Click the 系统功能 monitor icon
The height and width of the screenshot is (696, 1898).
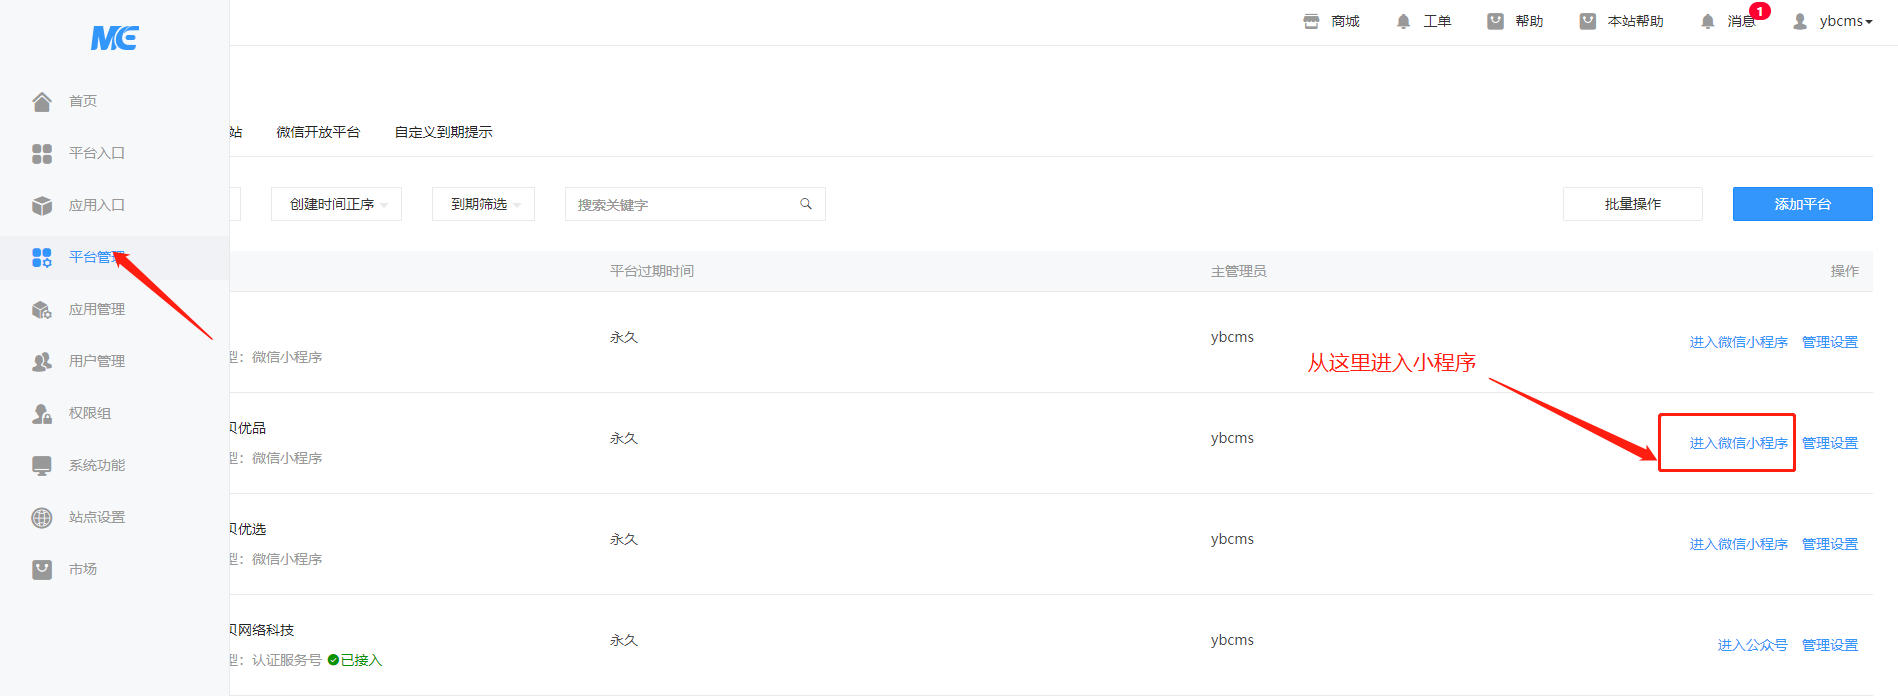coord(42,465)
